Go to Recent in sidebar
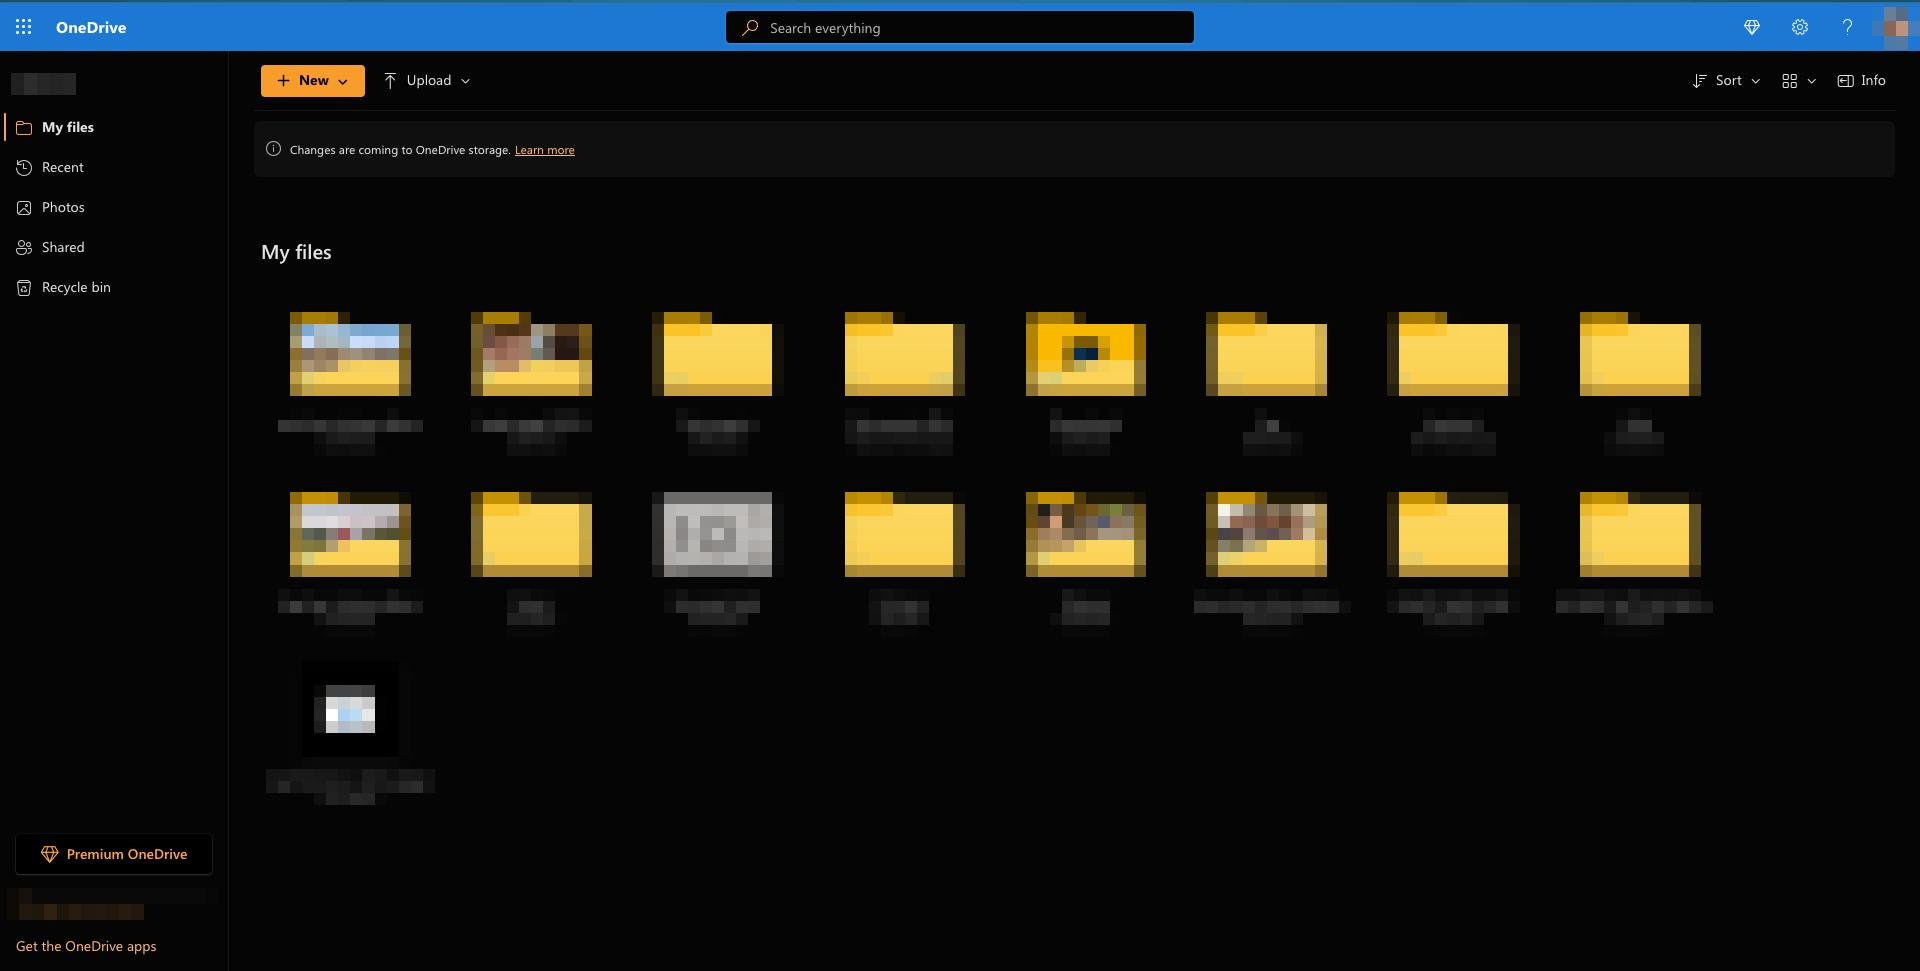The image size is (1920, 971). (x=114, y=167)
